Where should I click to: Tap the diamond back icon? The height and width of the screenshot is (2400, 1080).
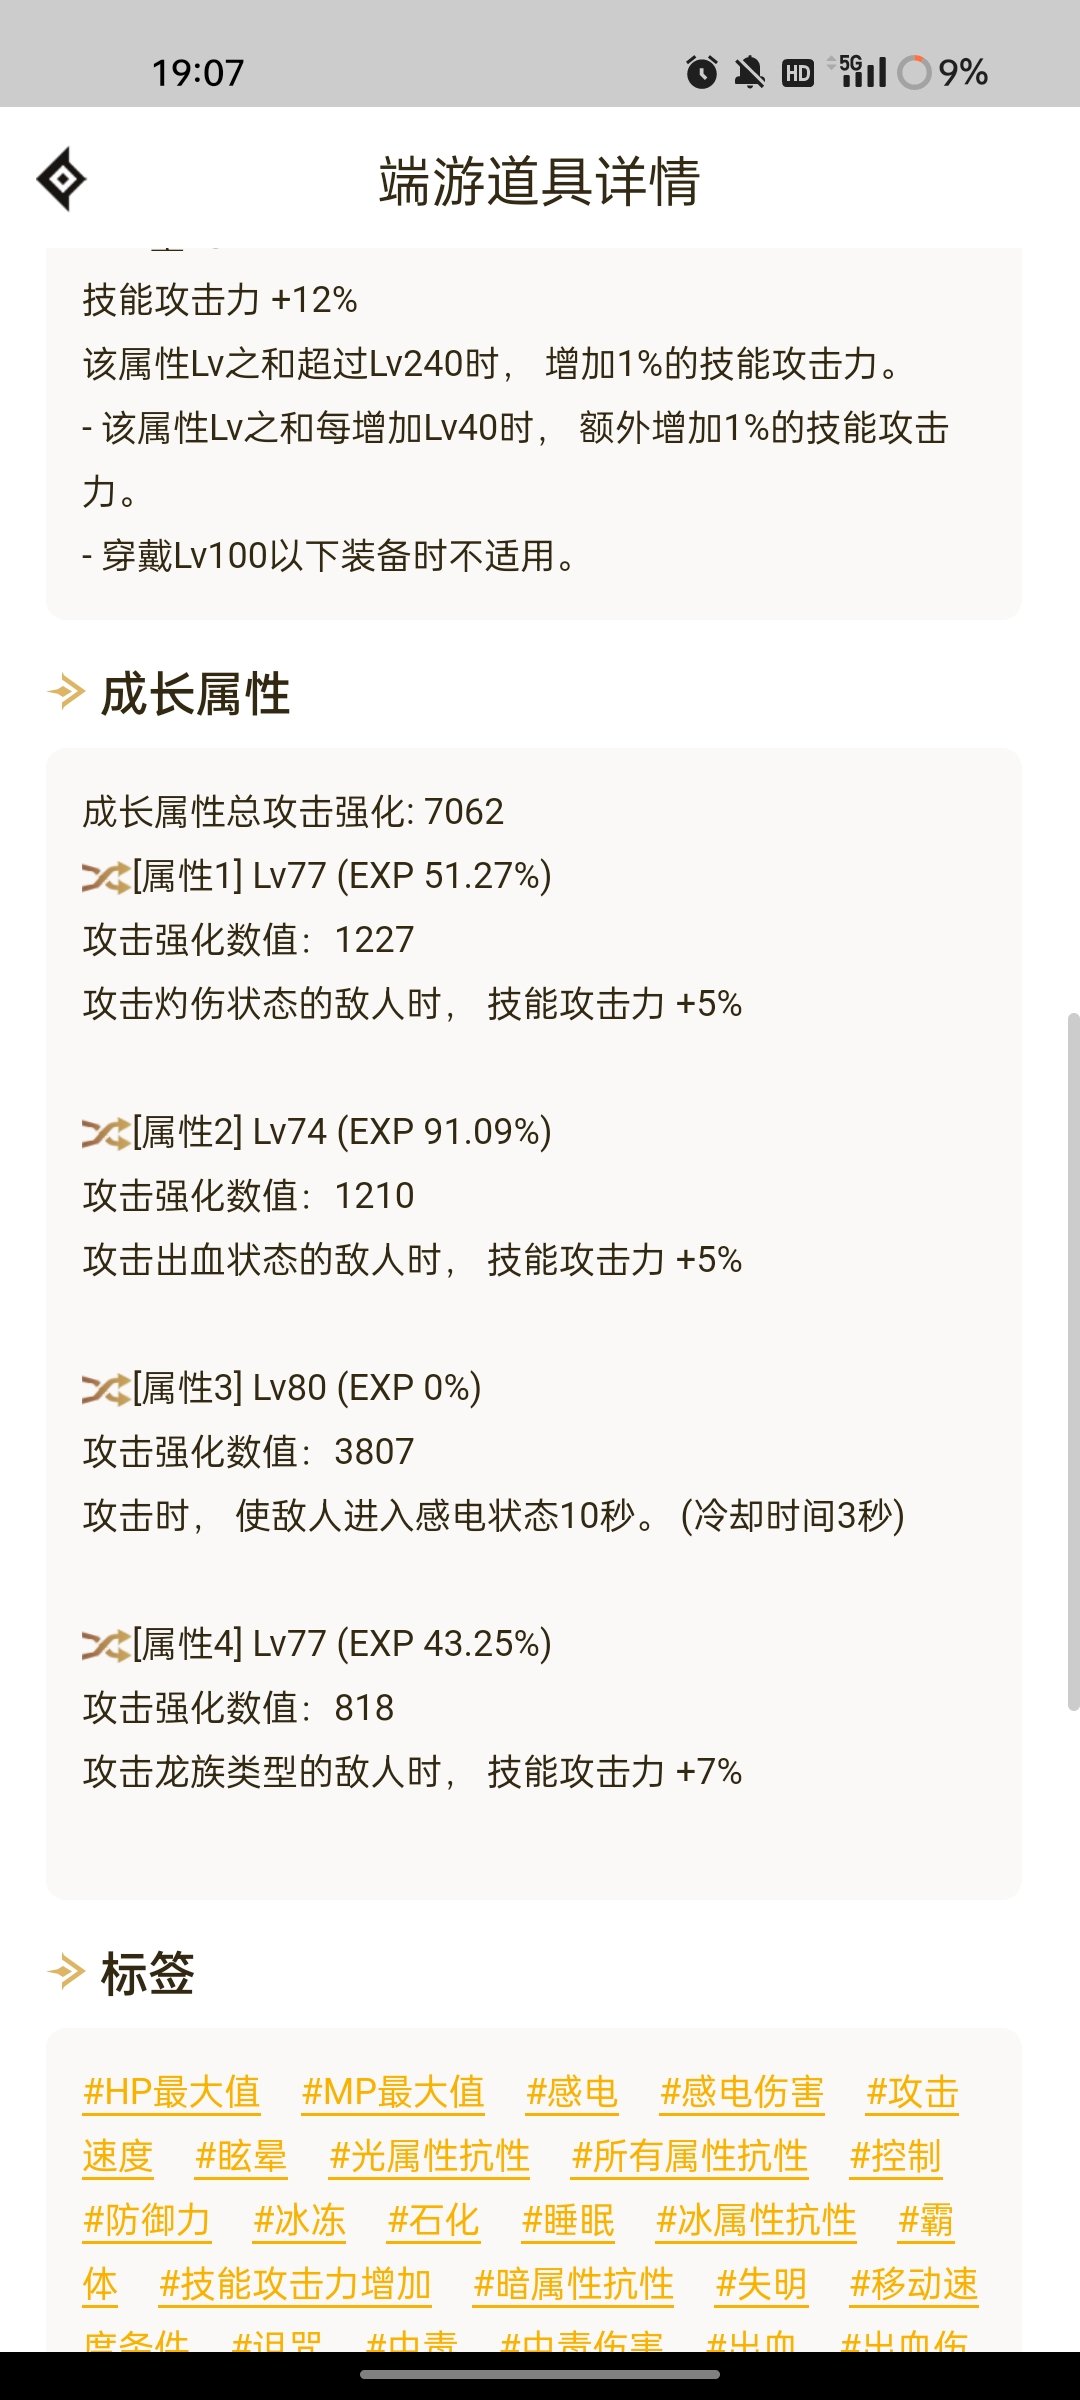[x=61, y=179]
